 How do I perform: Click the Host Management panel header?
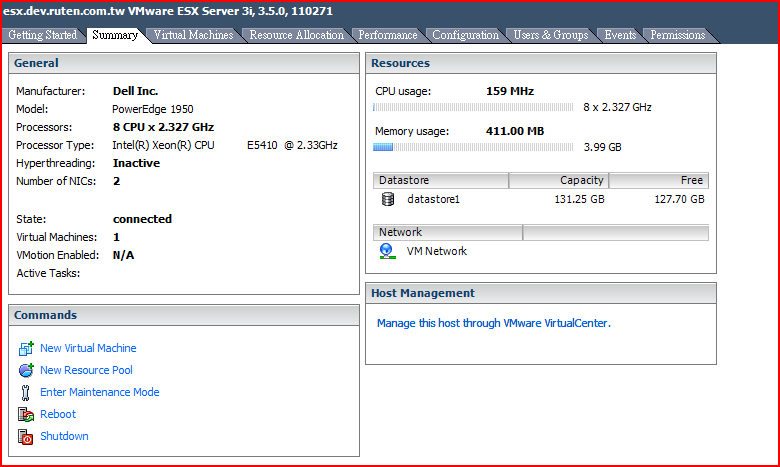(x=541, y=293)
